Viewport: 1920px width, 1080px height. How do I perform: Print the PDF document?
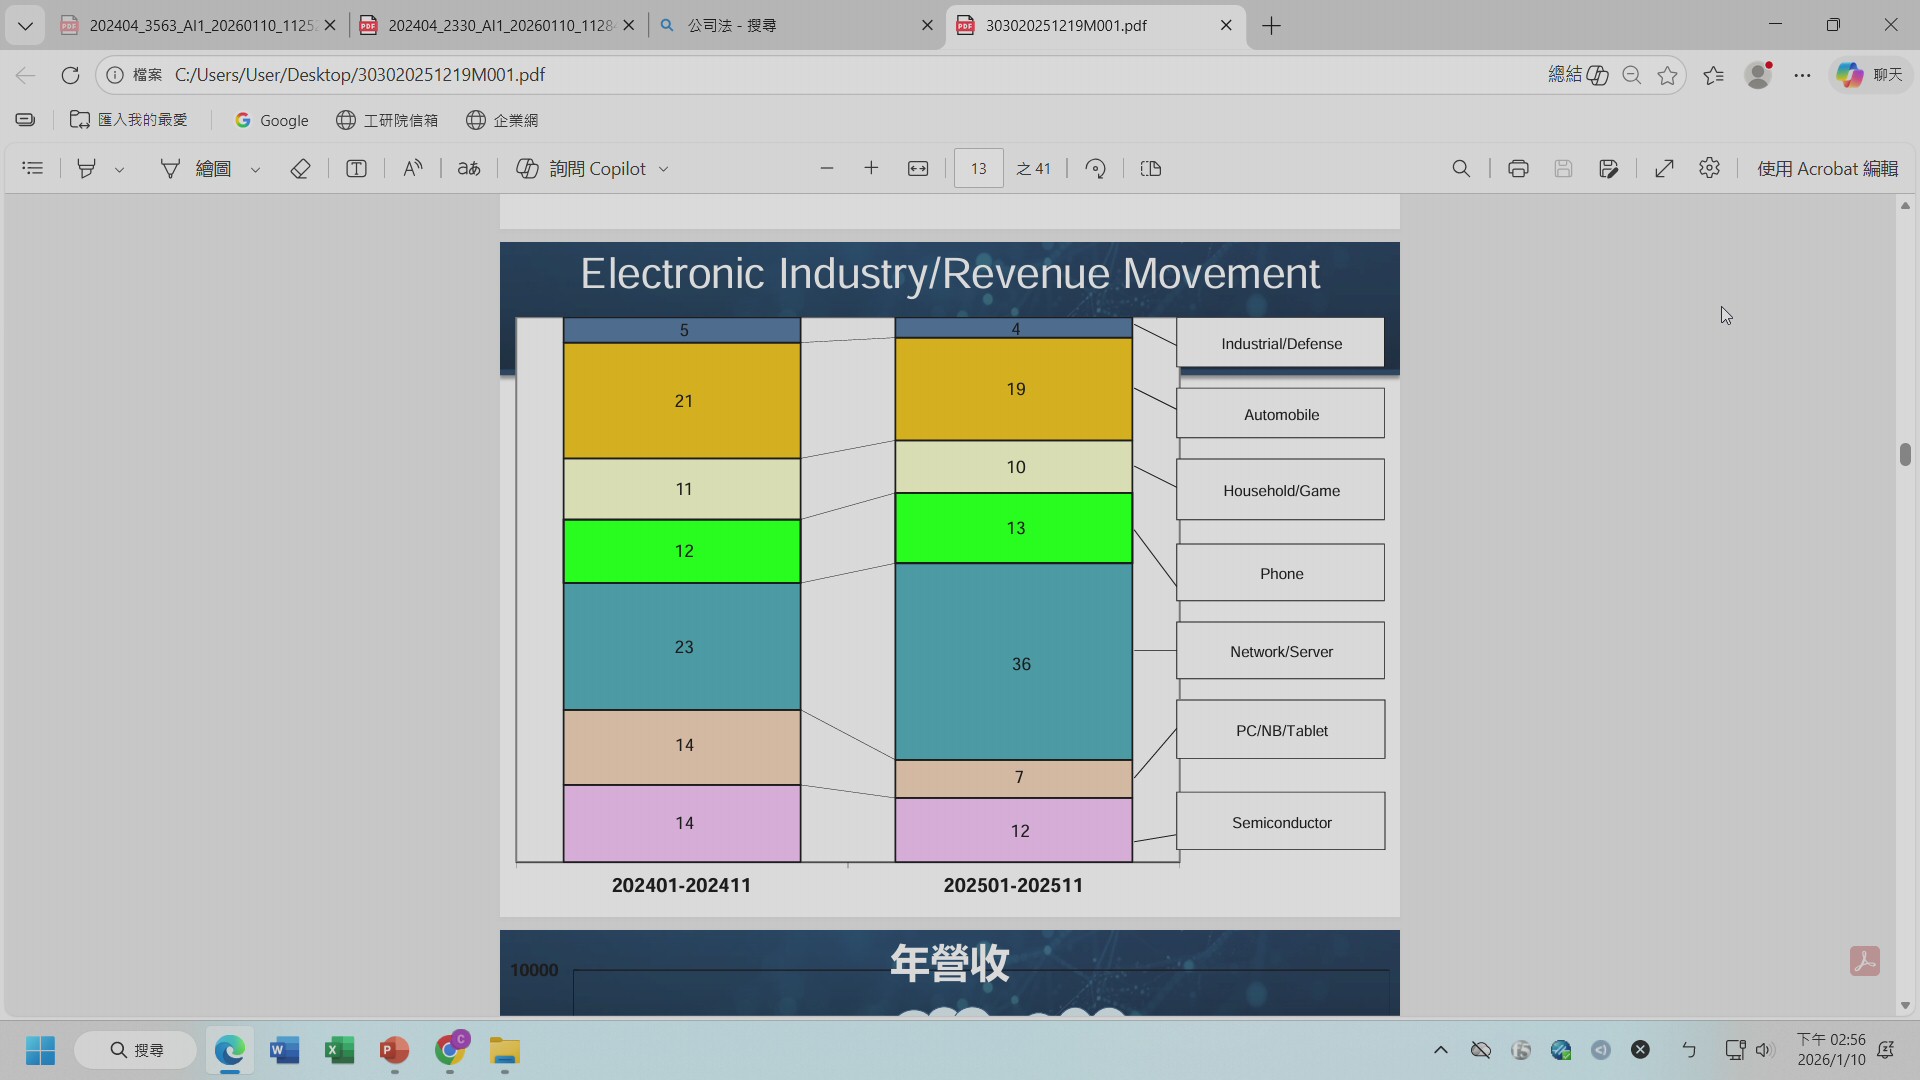pos(1518,169)
